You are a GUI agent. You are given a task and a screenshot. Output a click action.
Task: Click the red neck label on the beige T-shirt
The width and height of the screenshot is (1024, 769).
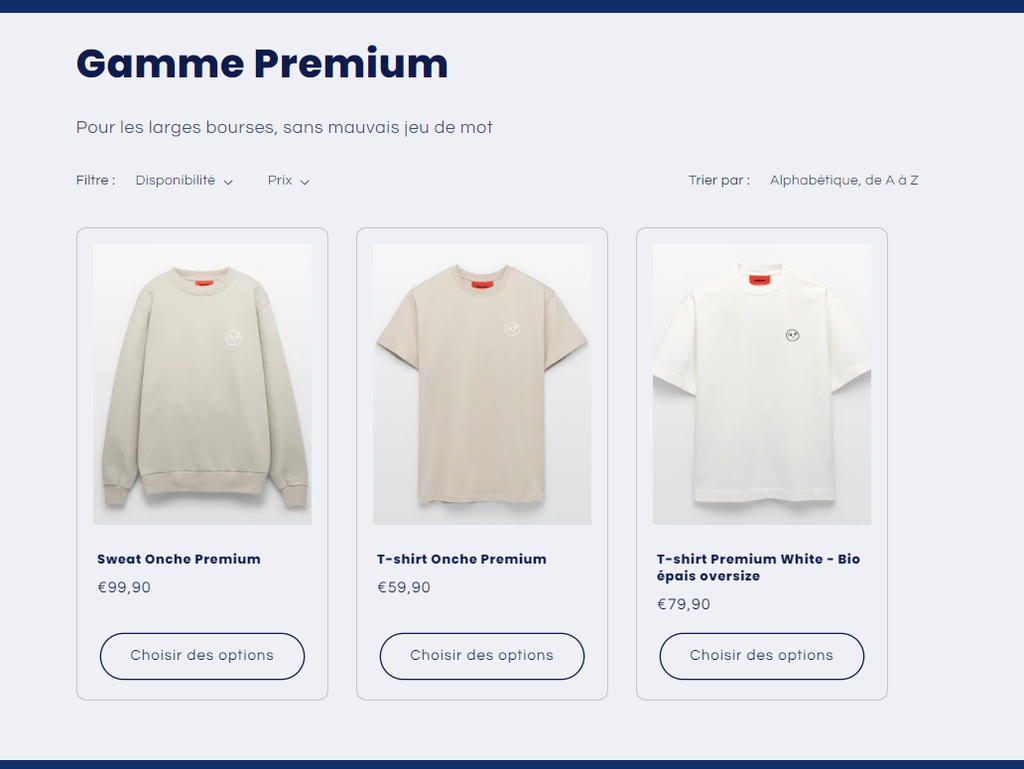click(483, 284)
